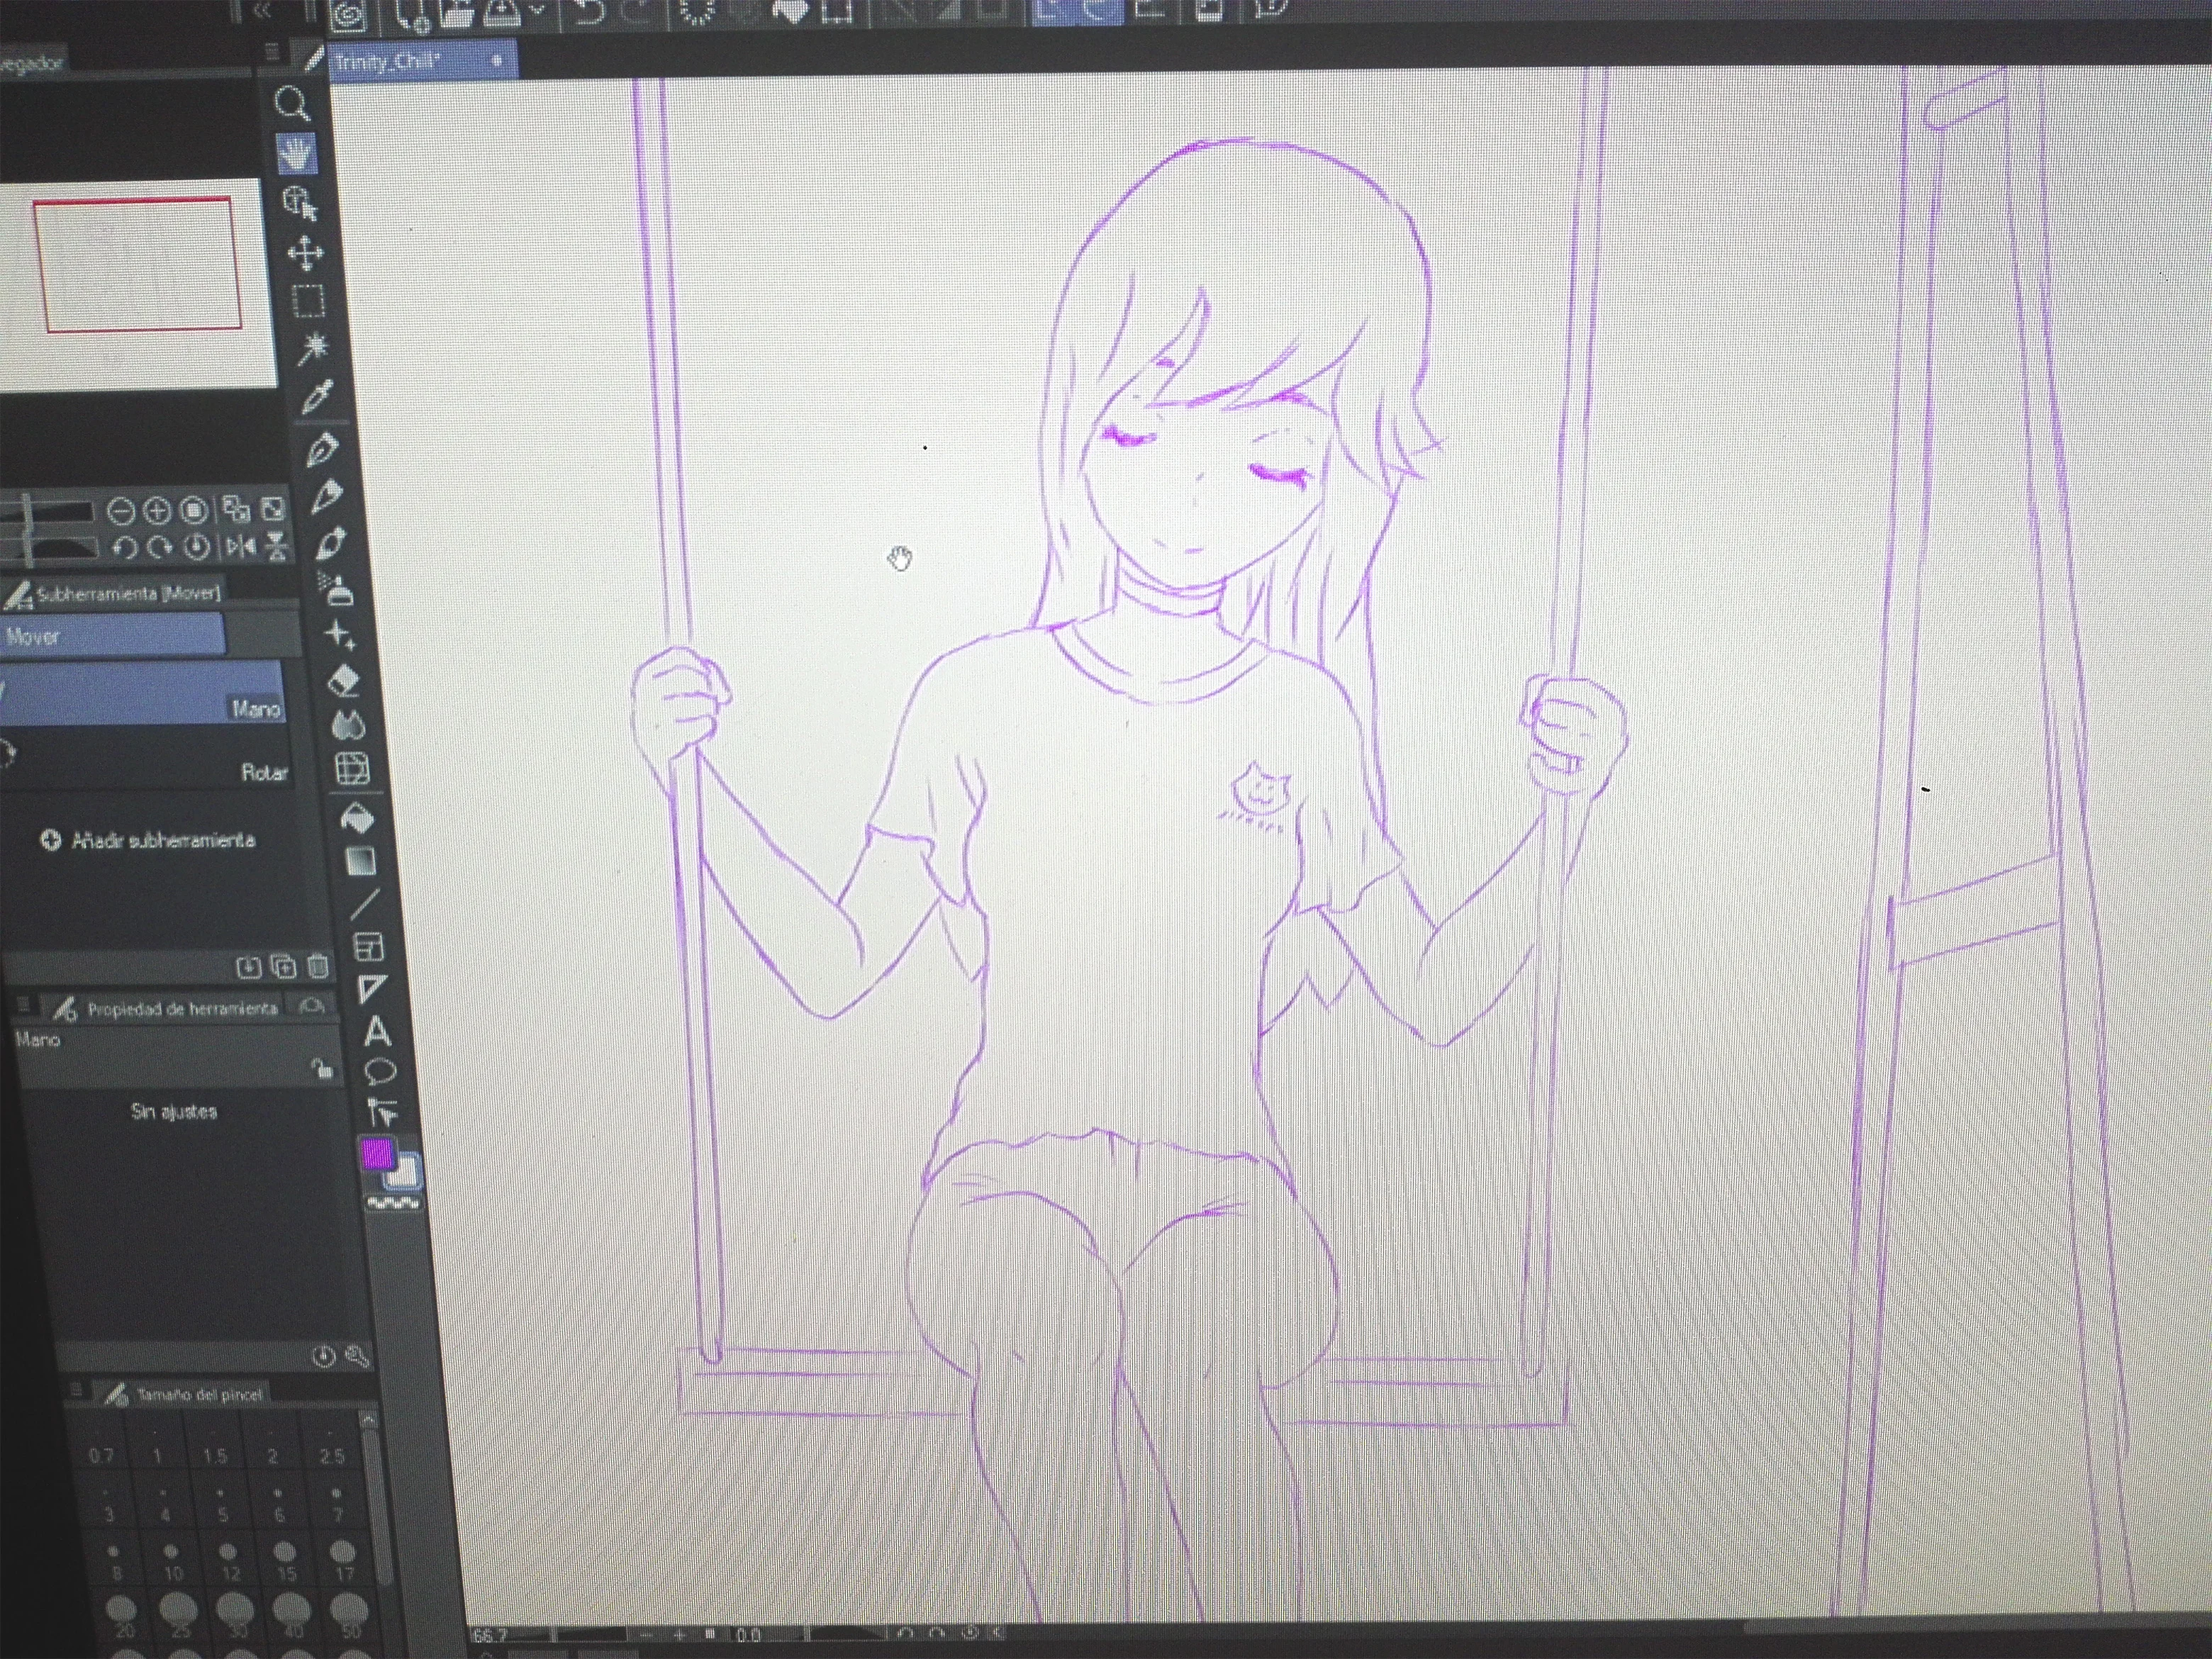The image size is (2212, 1659).
Task: Flip canvas horizontally in Navigator
Action: (241, 547)
